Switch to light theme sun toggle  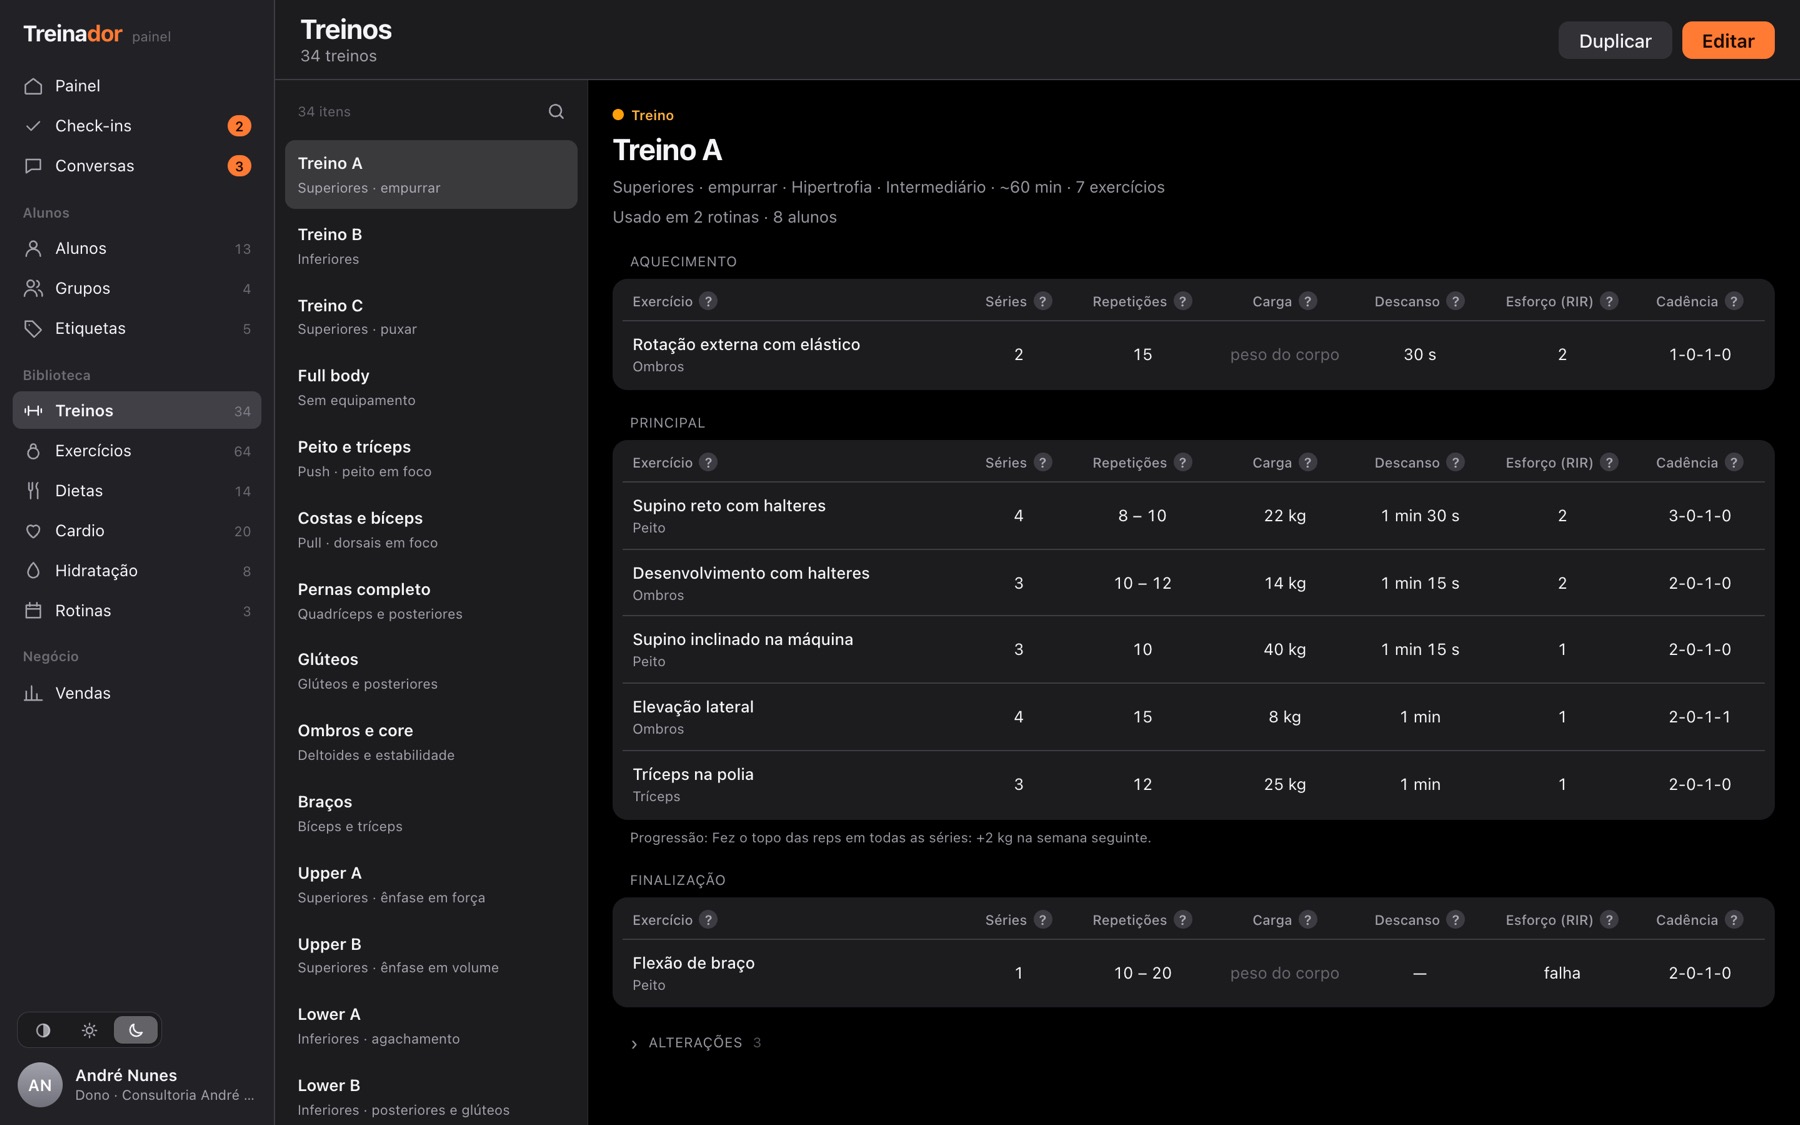click(89, 1030)
